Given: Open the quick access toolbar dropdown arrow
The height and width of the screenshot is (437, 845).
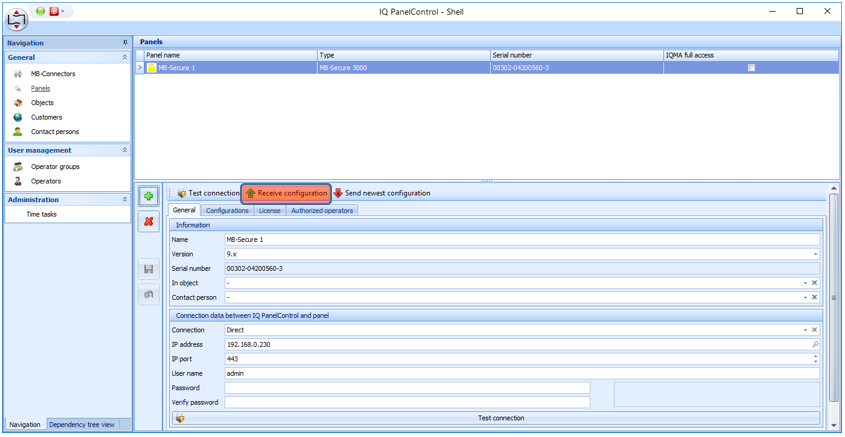Looking at the screenshot, I should point(63,11).
